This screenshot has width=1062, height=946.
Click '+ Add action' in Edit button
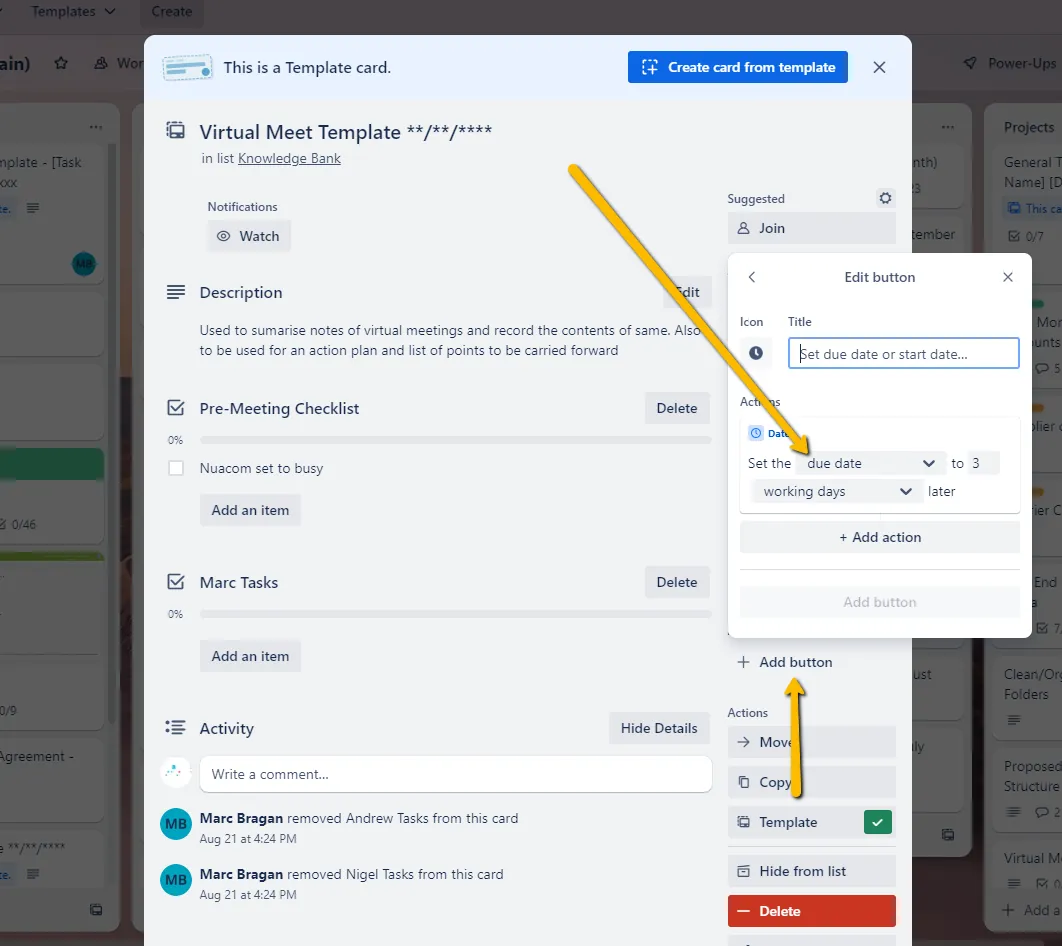click(x=880, y=537)
